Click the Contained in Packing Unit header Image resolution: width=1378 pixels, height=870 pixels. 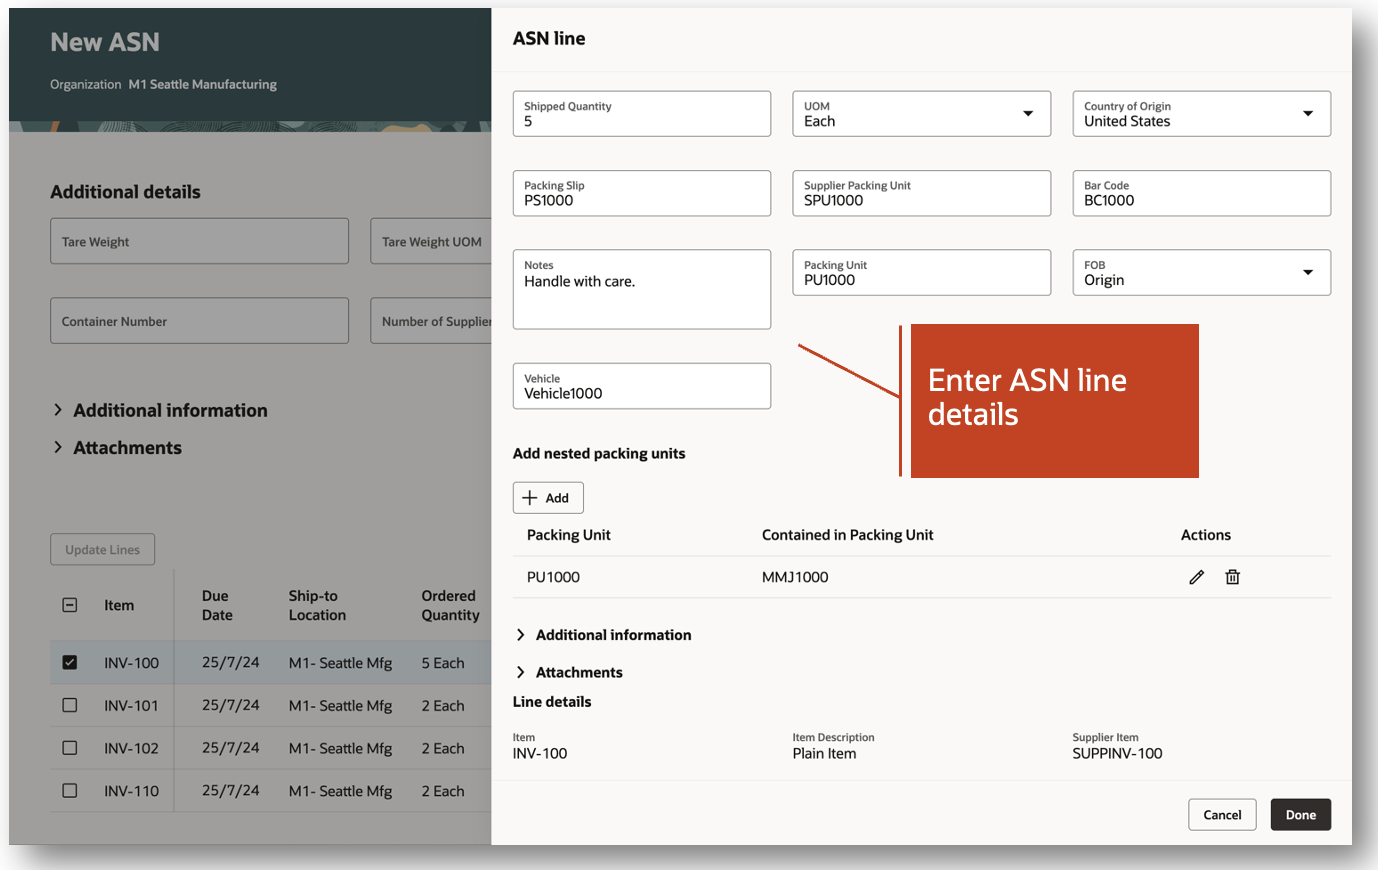click(847, 535)
